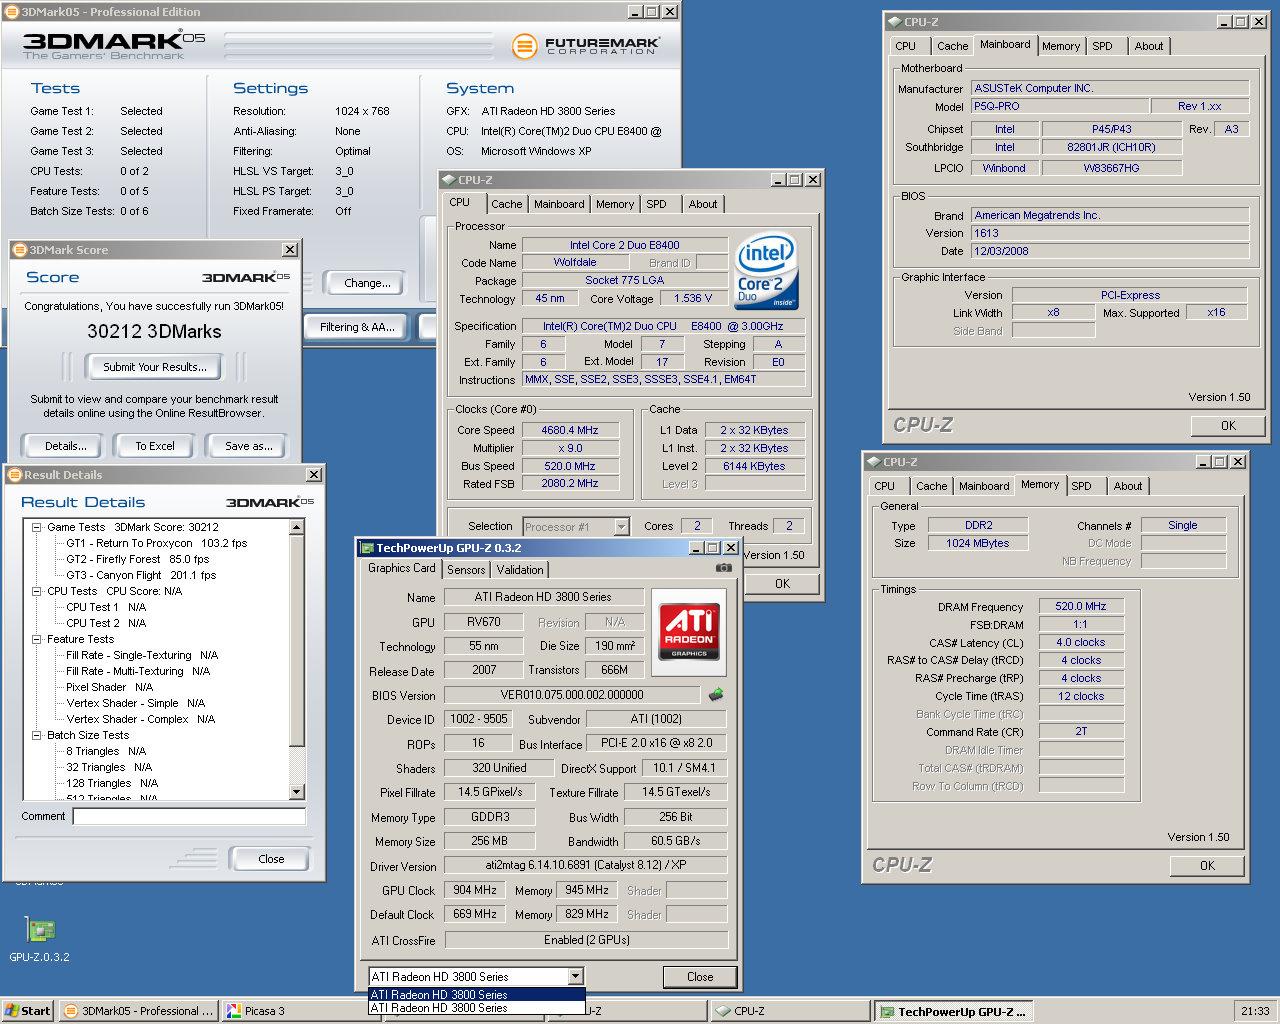The width and height of the screenshot is (1280, 1024).
Task: Click Submit Your Results button
Action: point(155,367)
